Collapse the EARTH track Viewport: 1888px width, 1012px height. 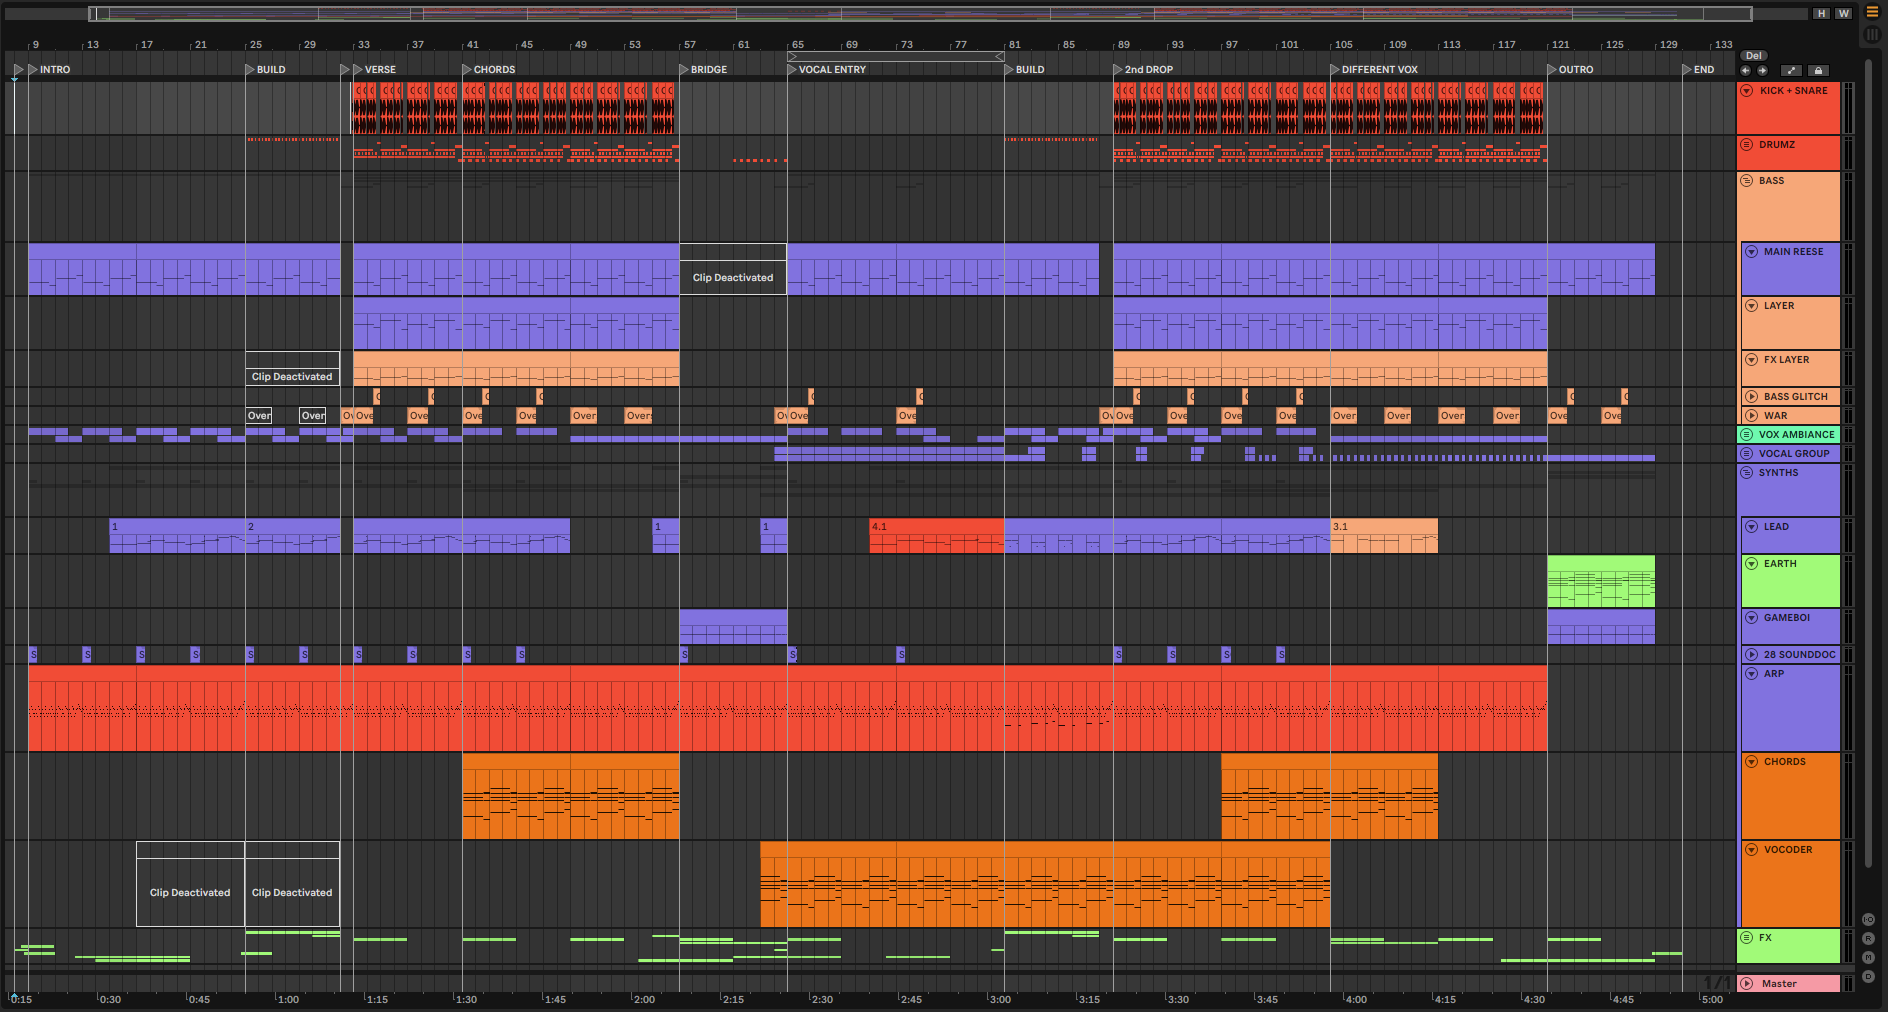[1752, 564]
